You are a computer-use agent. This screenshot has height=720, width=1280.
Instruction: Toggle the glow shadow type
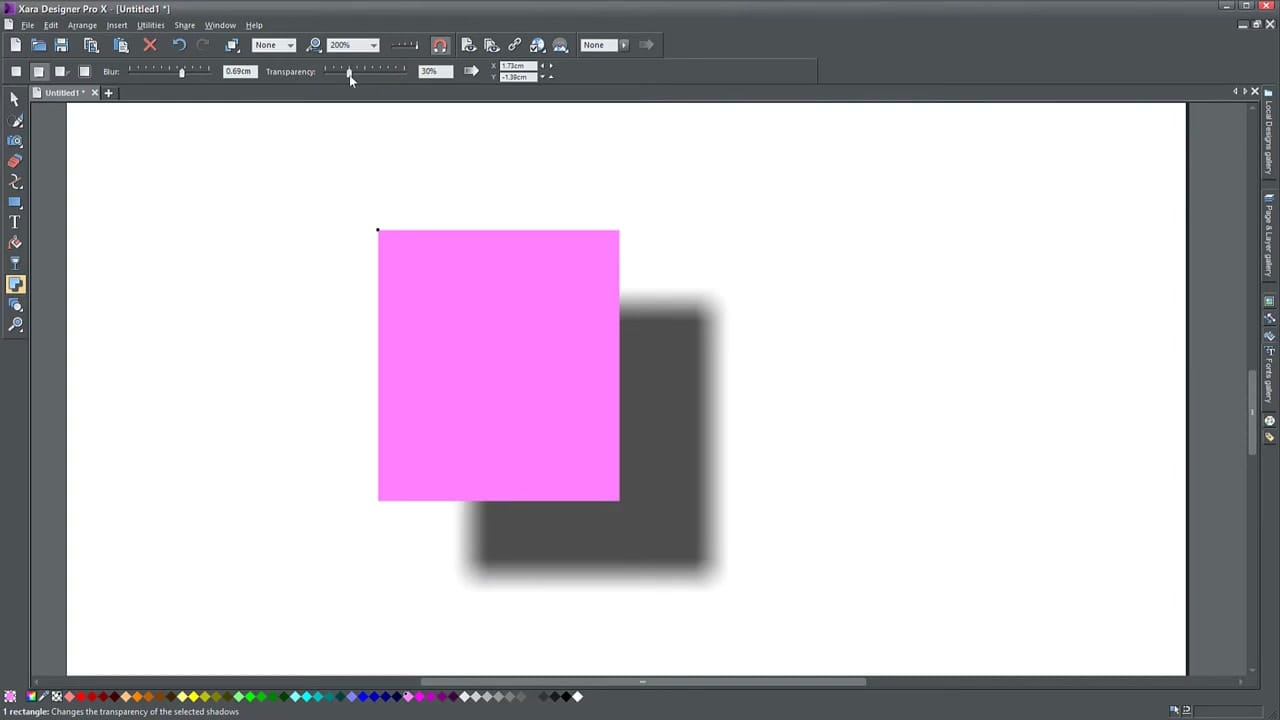84,71
